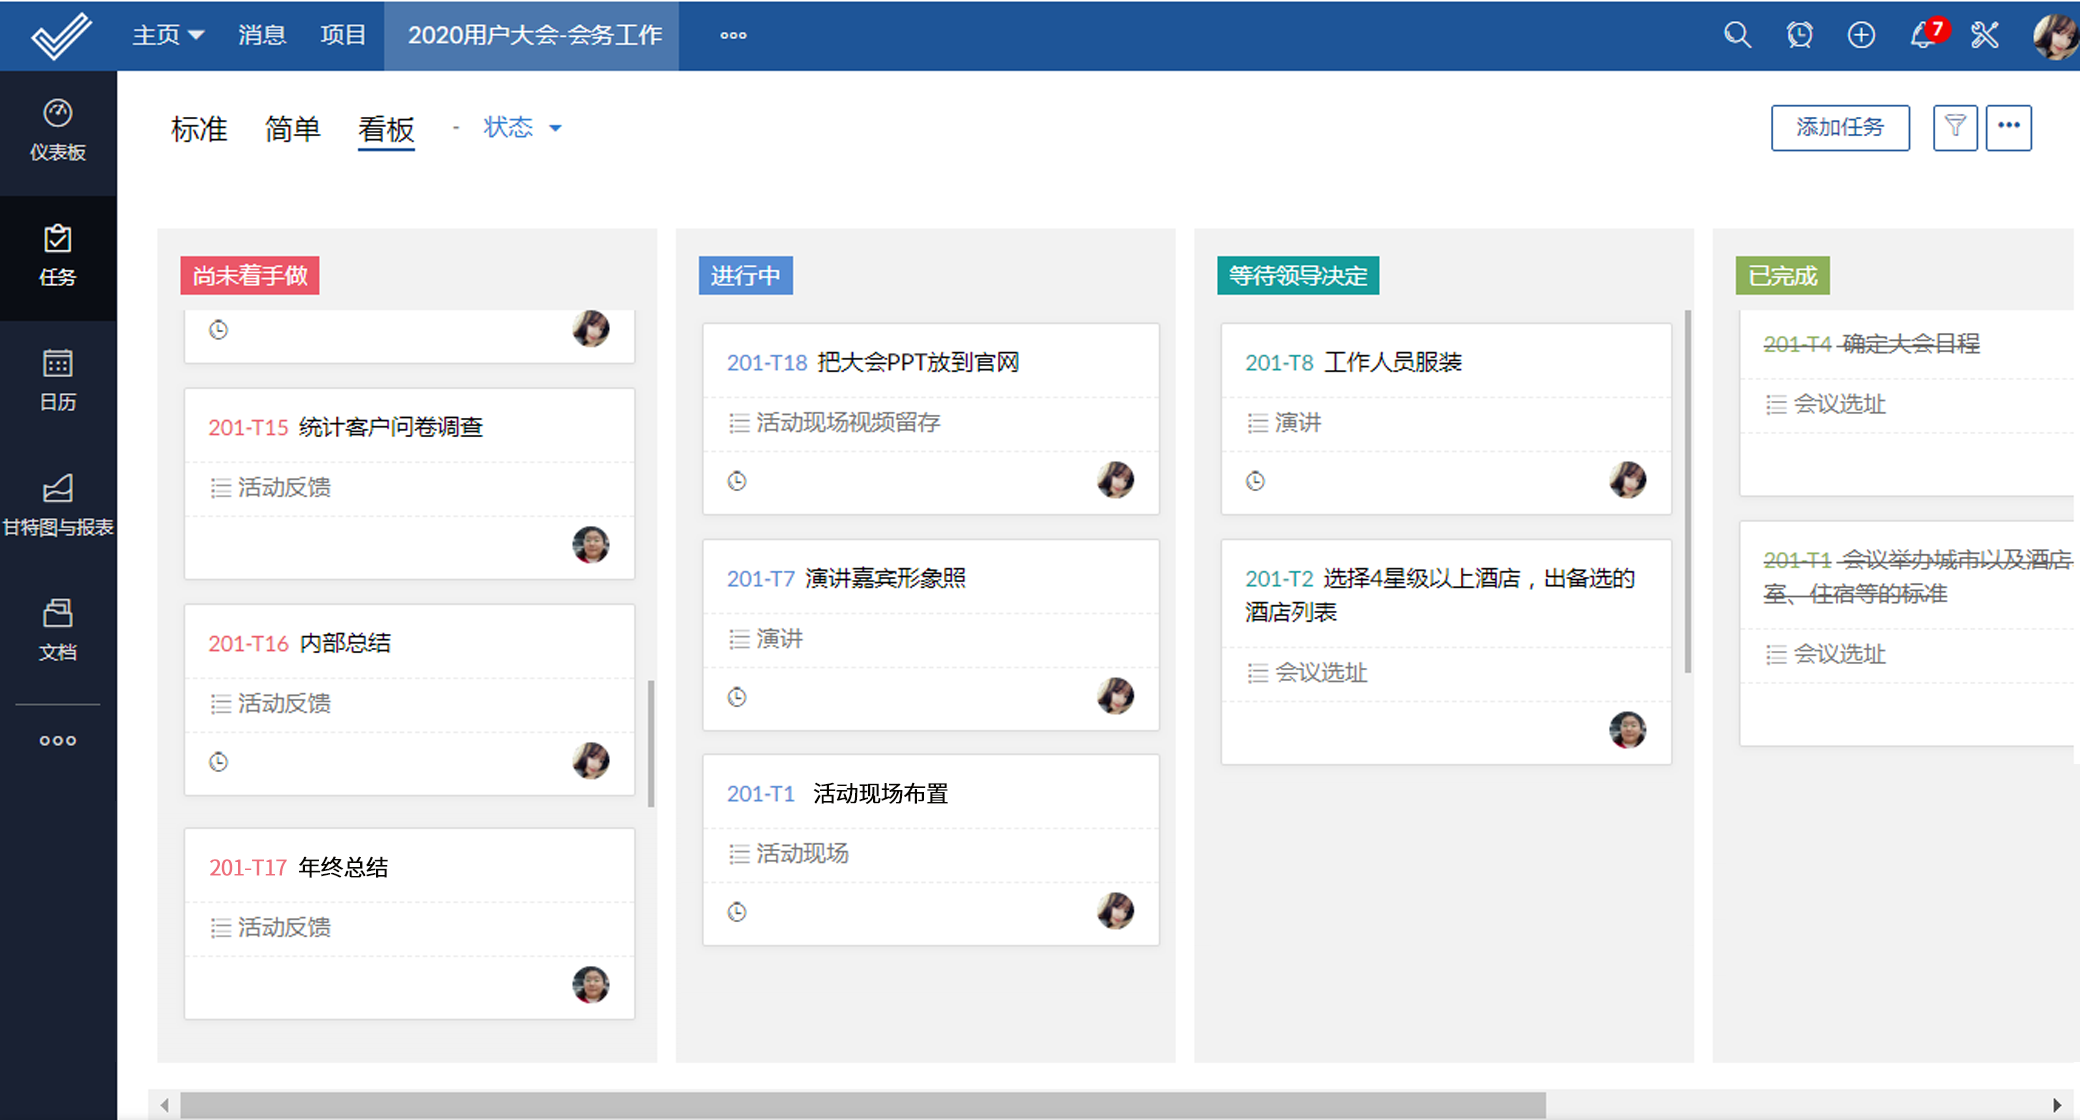The image size is (2080, 1120).
Task: Switch to the 标准 view tab
Action: pos(199,129)
